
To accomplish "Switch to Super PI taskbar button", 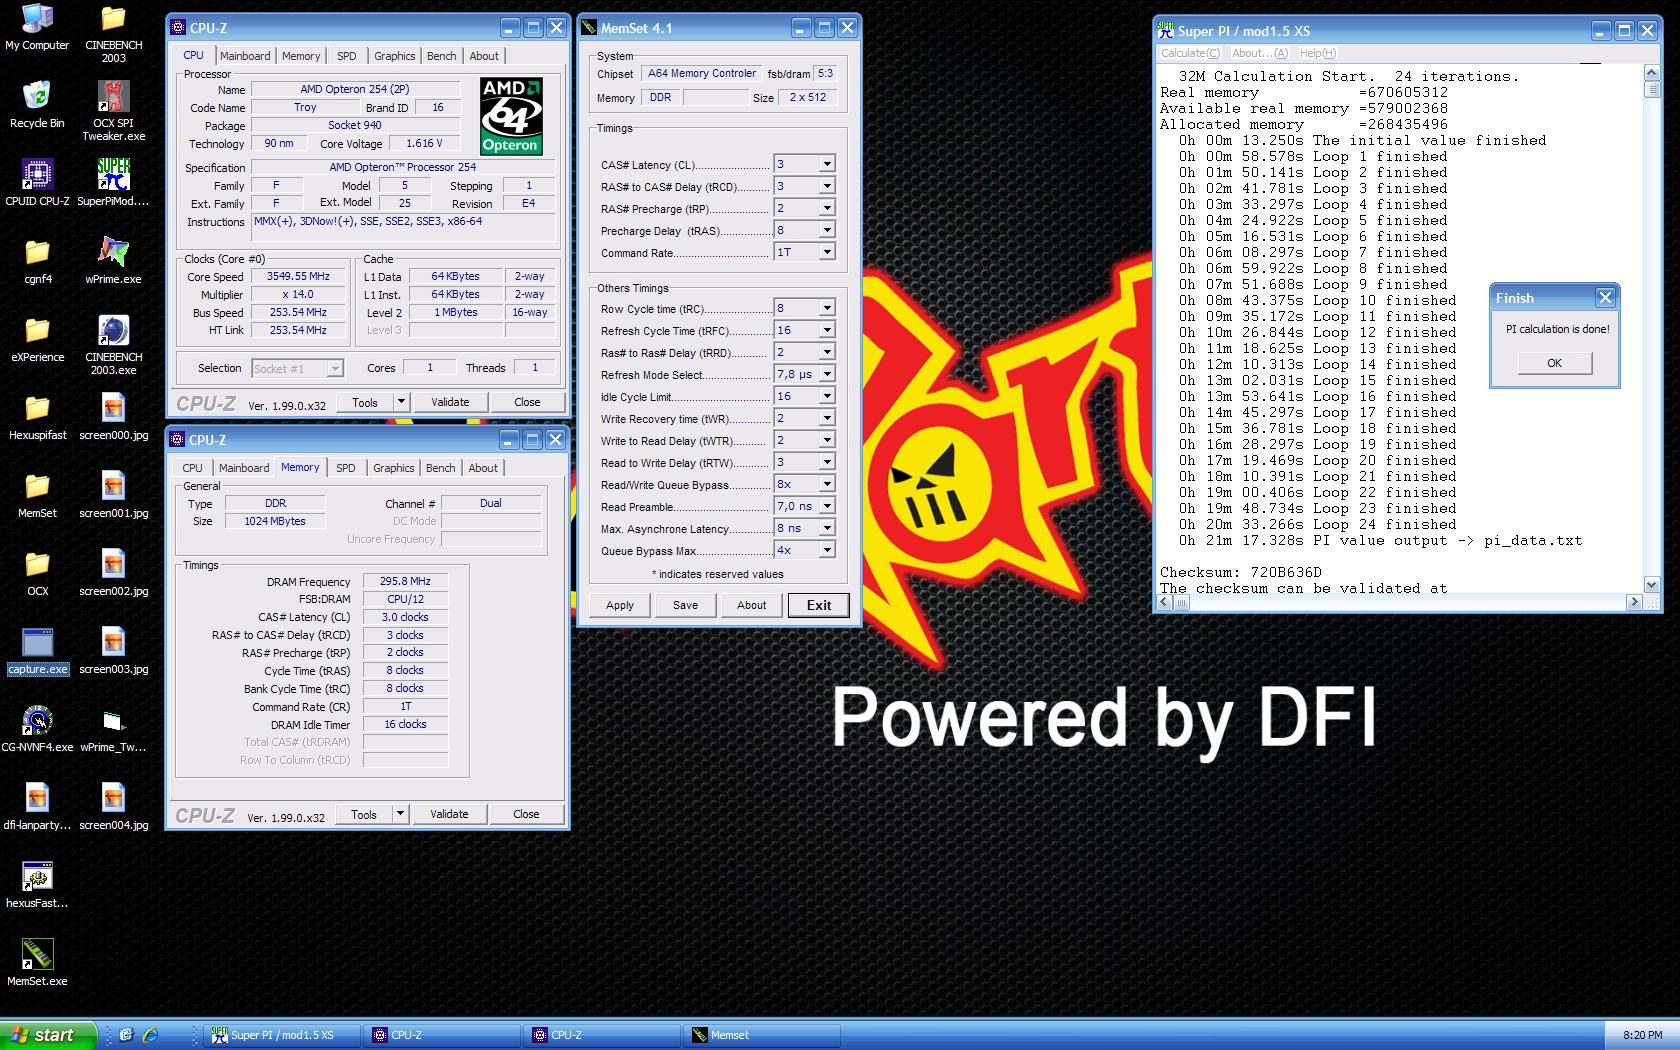I will 282,1035.
